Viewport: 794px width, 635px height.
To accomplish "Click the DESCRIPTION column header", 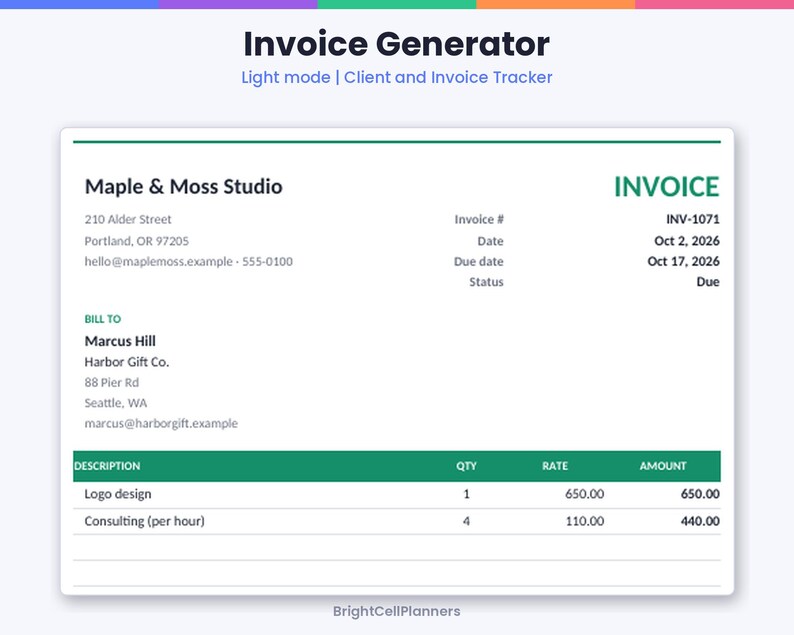I will coord(107,466).
